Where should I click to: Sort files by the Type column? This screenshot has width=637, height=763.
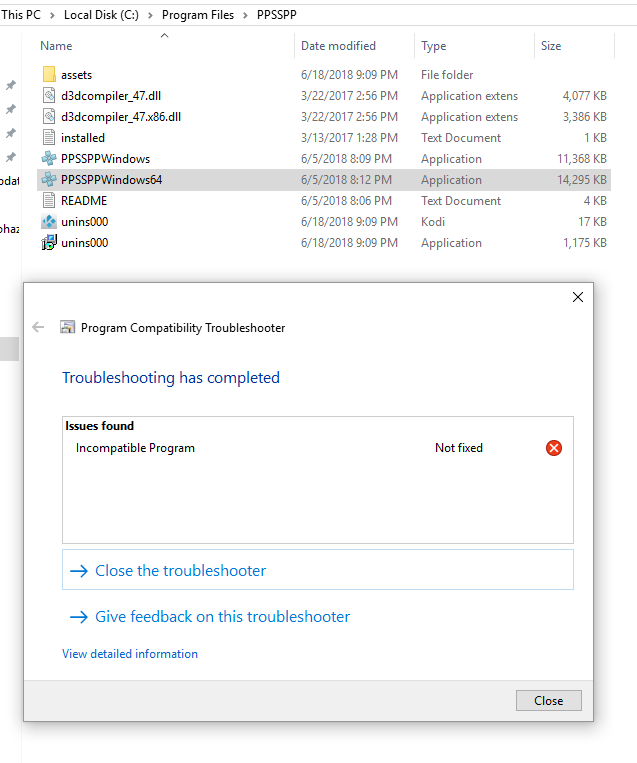[434, 46]
